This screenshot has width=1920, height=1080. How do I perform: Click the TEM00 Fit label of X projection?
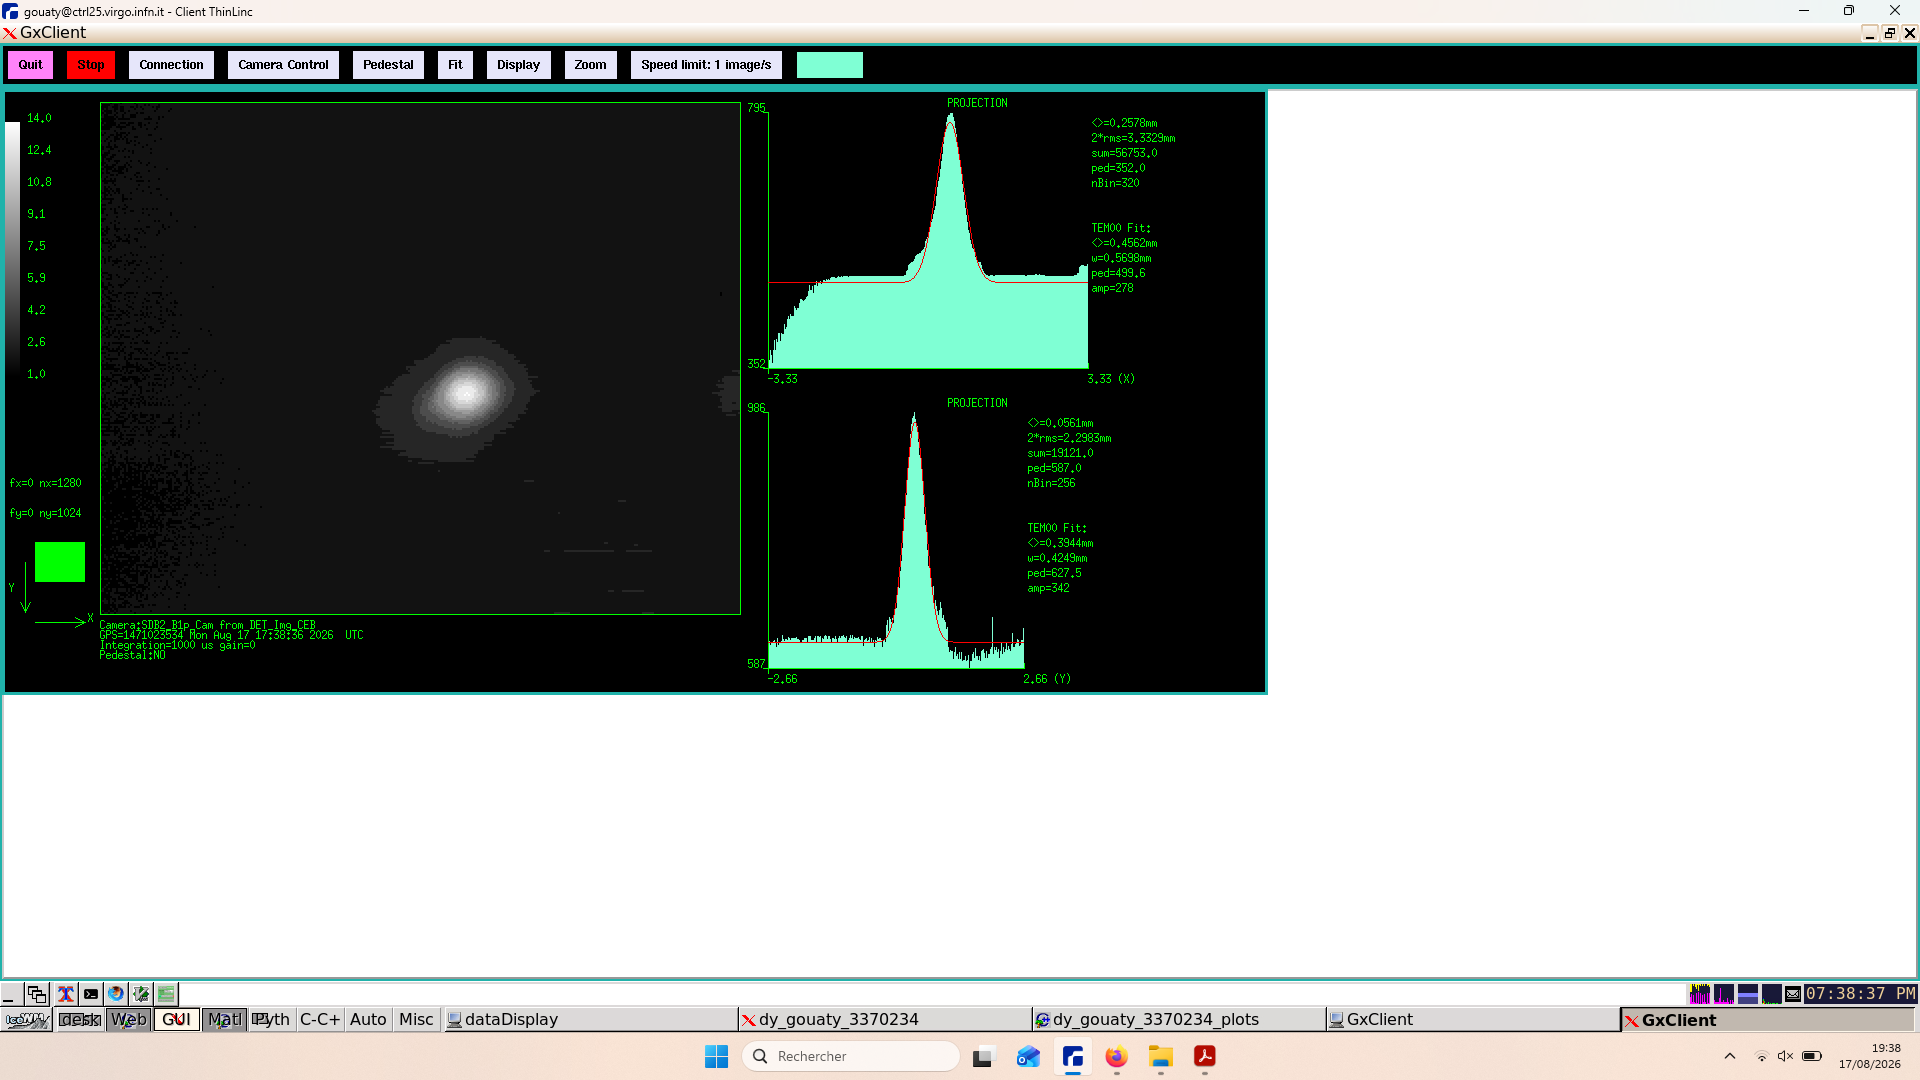(x=1121, y=228)
